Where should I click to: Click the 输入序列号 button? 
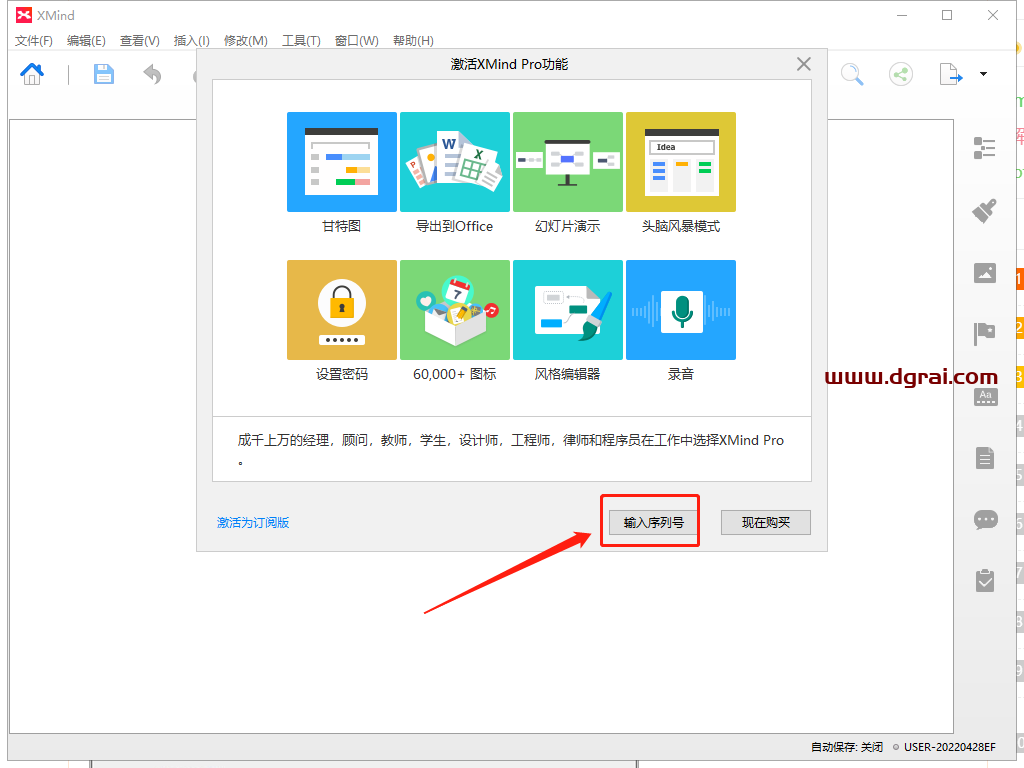pos(650,521)
